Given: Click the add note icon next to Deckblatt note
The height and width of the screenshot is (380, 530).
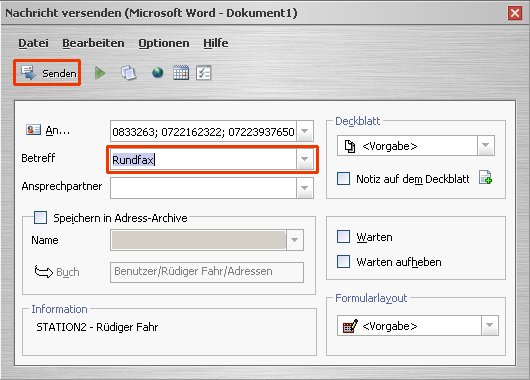Looking at the screenshot, I should pyautogui.click(x=485, y=177).
